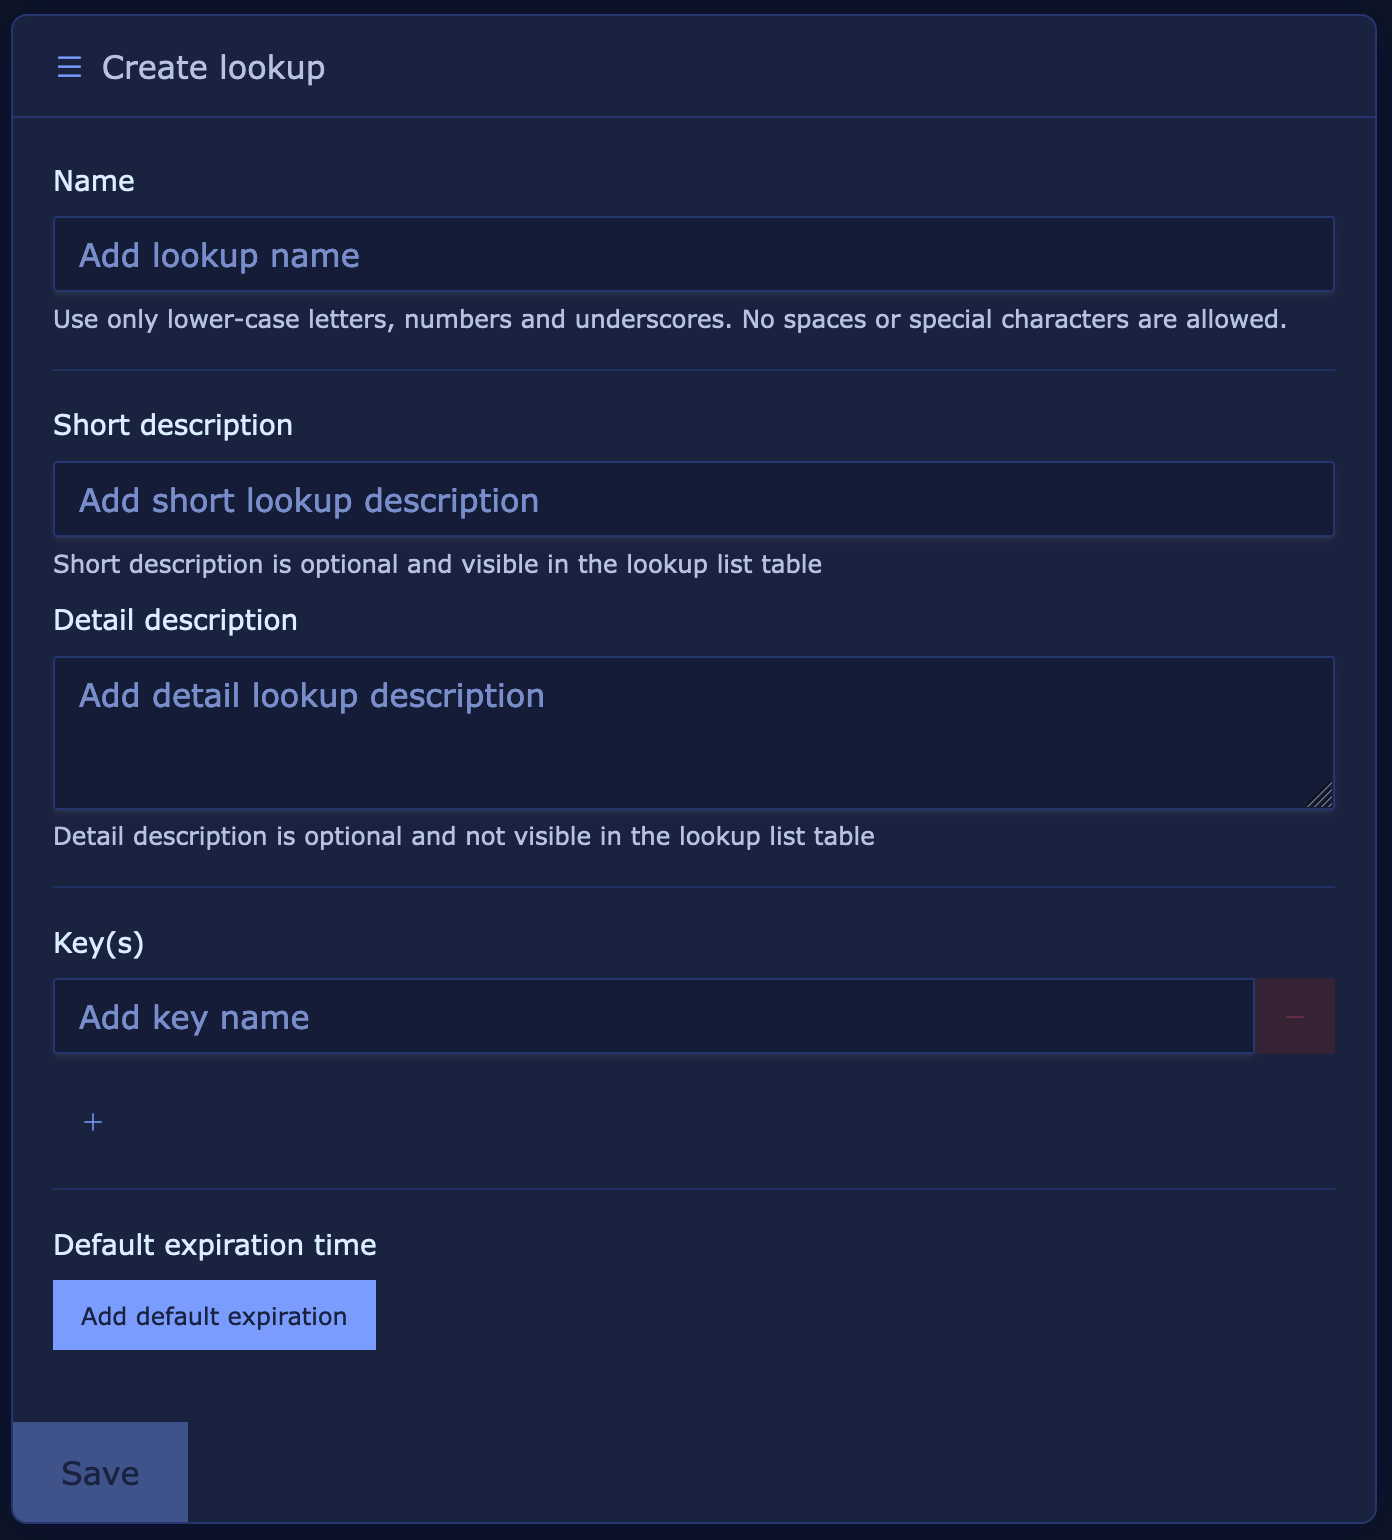Click the Short description label

coord(173,425)
